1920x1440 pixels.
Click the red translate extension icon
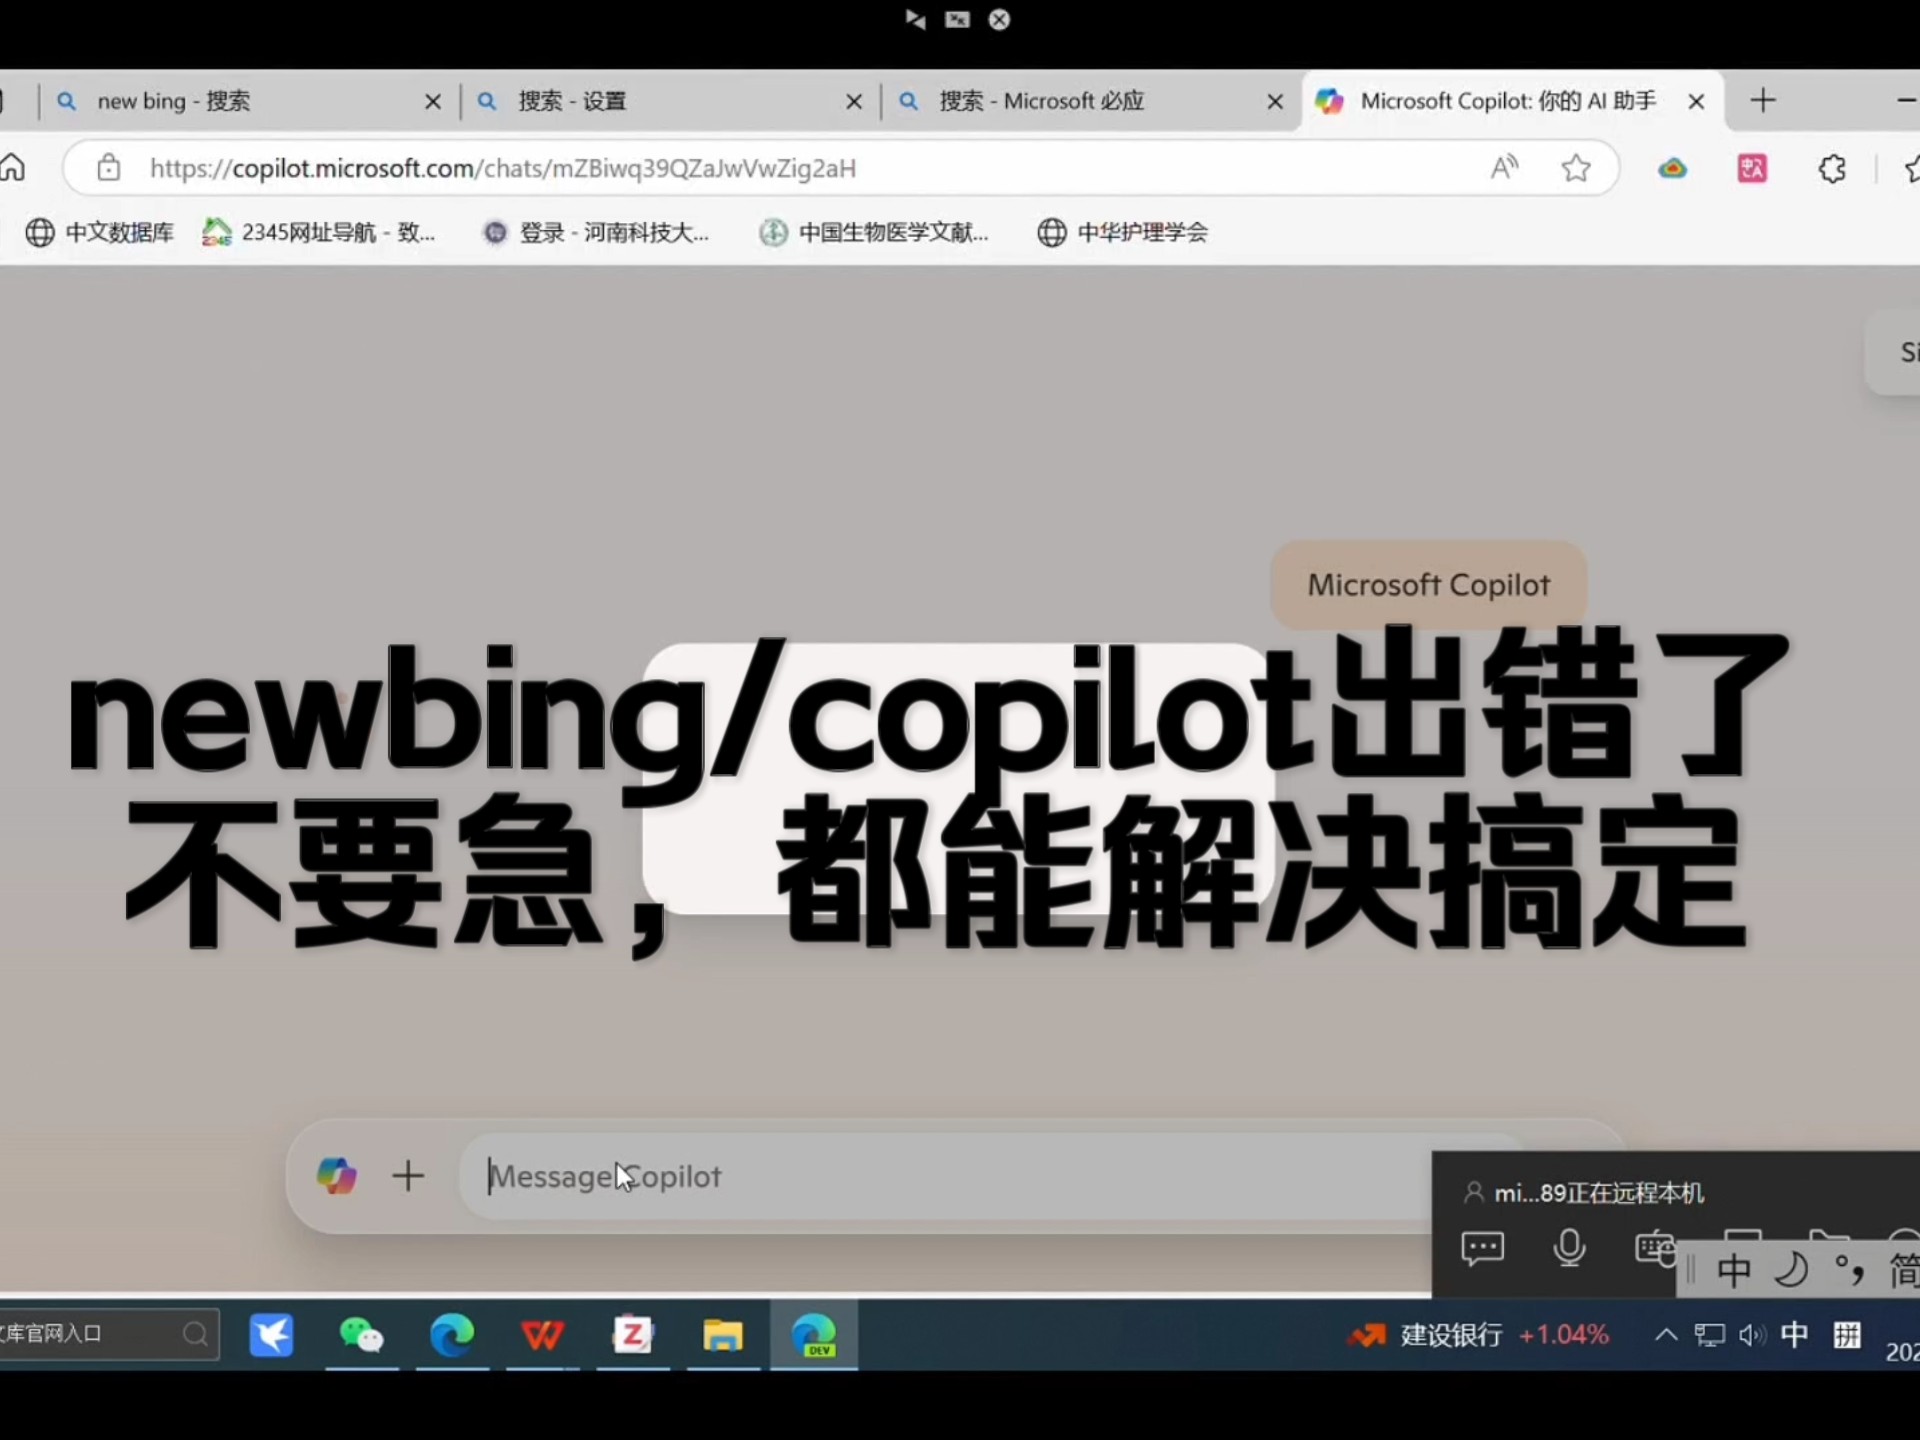[x=1752, y=168]
